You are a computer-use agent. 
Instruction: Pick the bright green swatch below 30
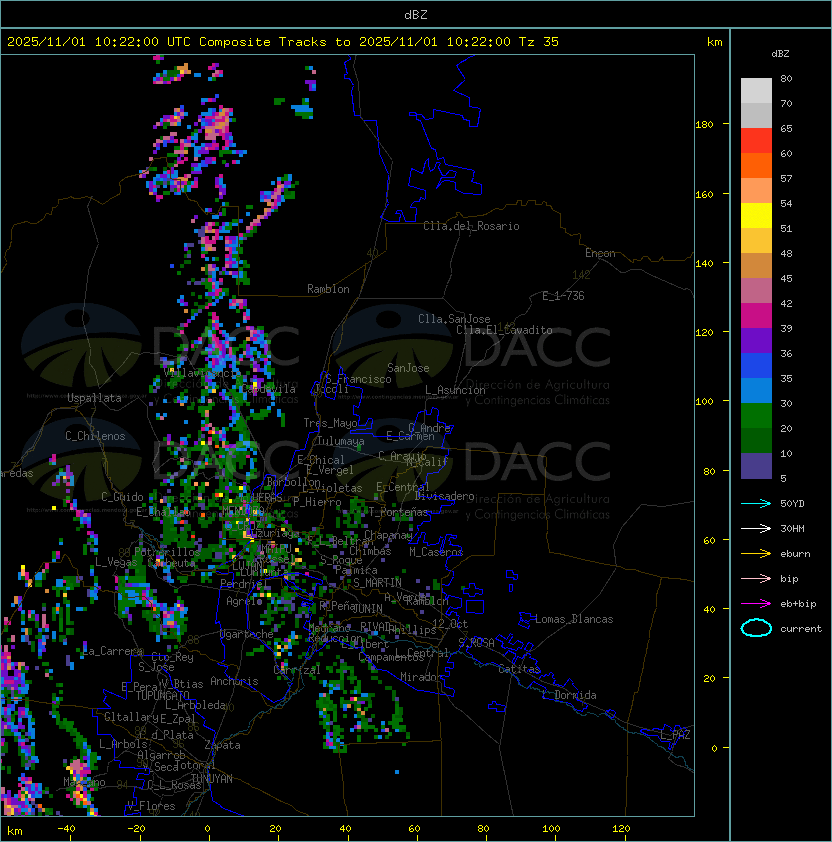pos(756,416)
